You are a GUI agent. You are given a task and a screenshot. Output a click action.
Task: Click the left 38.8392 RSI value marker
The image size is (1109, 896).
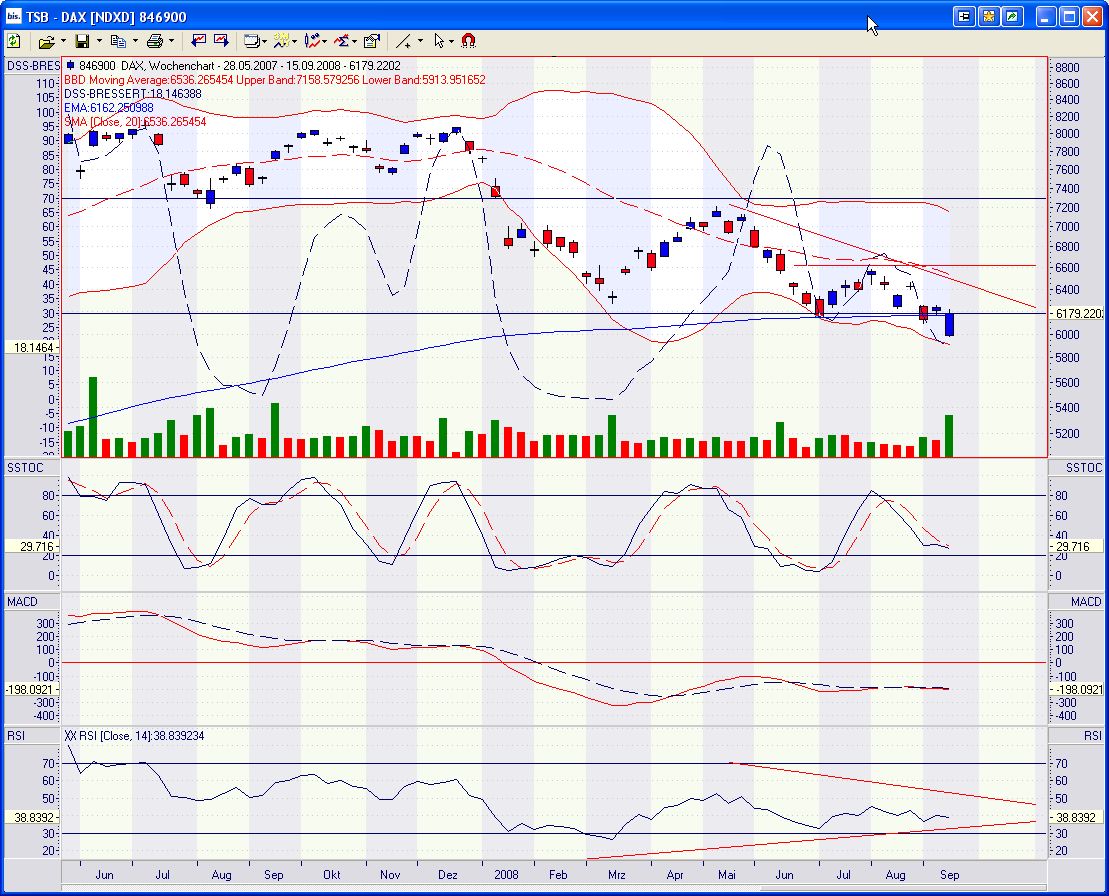click(x=33, y=817)
